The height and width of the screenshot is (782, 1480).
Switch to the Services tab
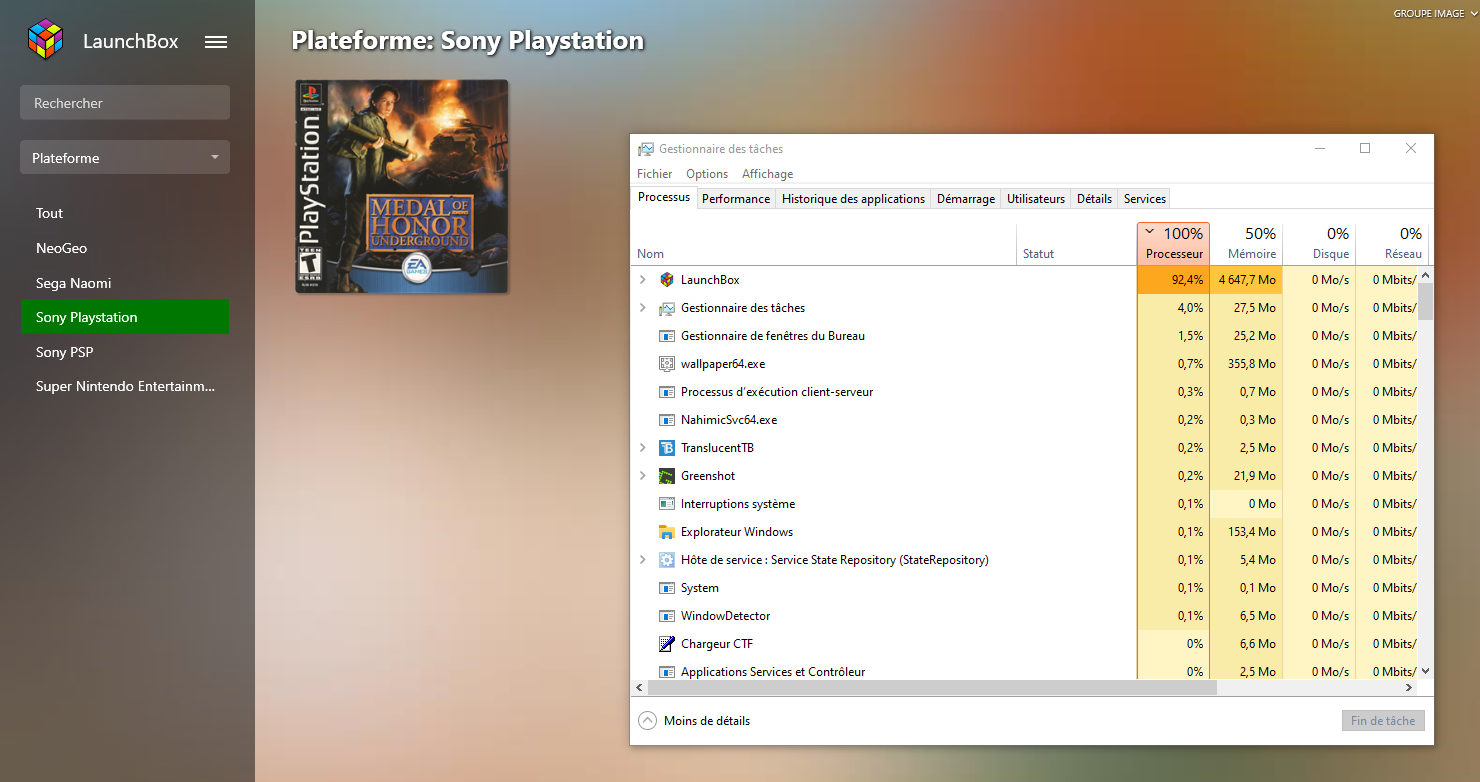coord(1145,199)
